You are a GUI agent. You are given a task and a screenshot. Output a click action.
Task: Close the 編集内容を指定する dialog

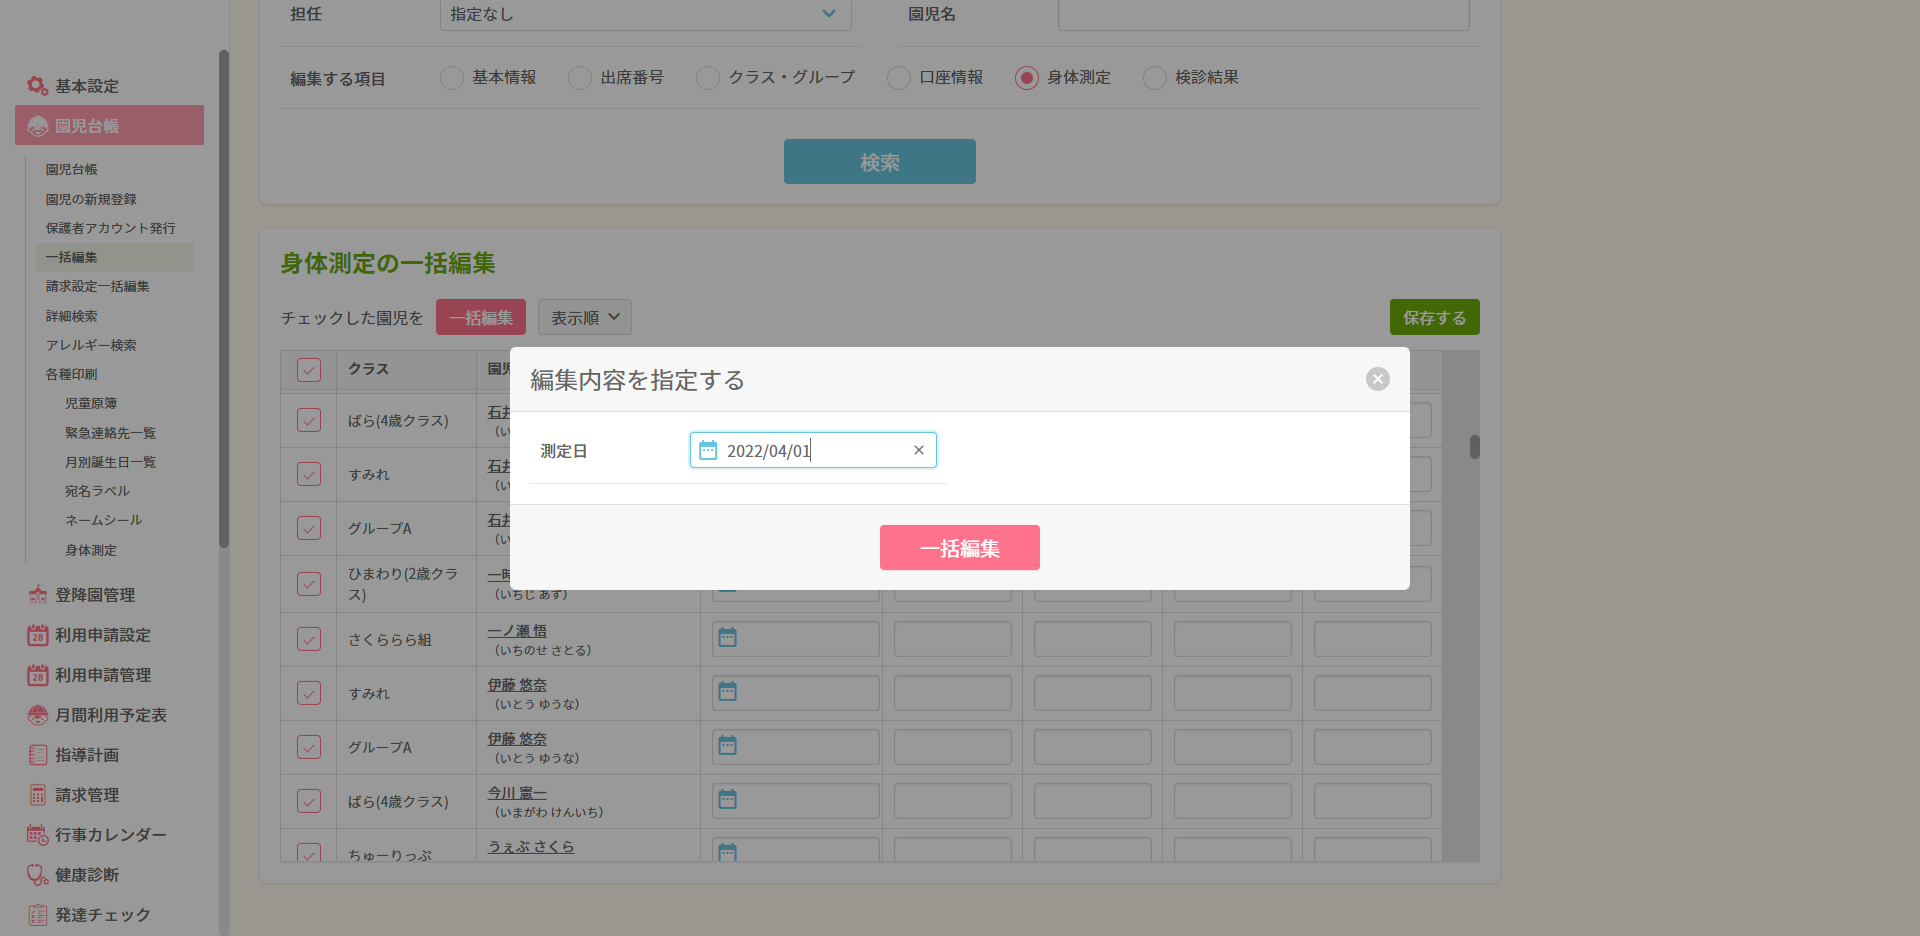(x=1377, y=379)
